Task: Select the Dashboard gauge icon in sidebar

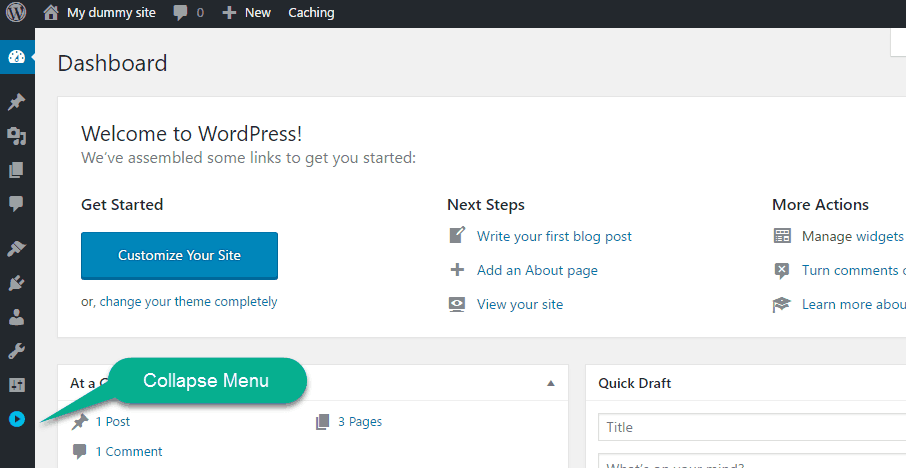Action: tap(17, 57)
